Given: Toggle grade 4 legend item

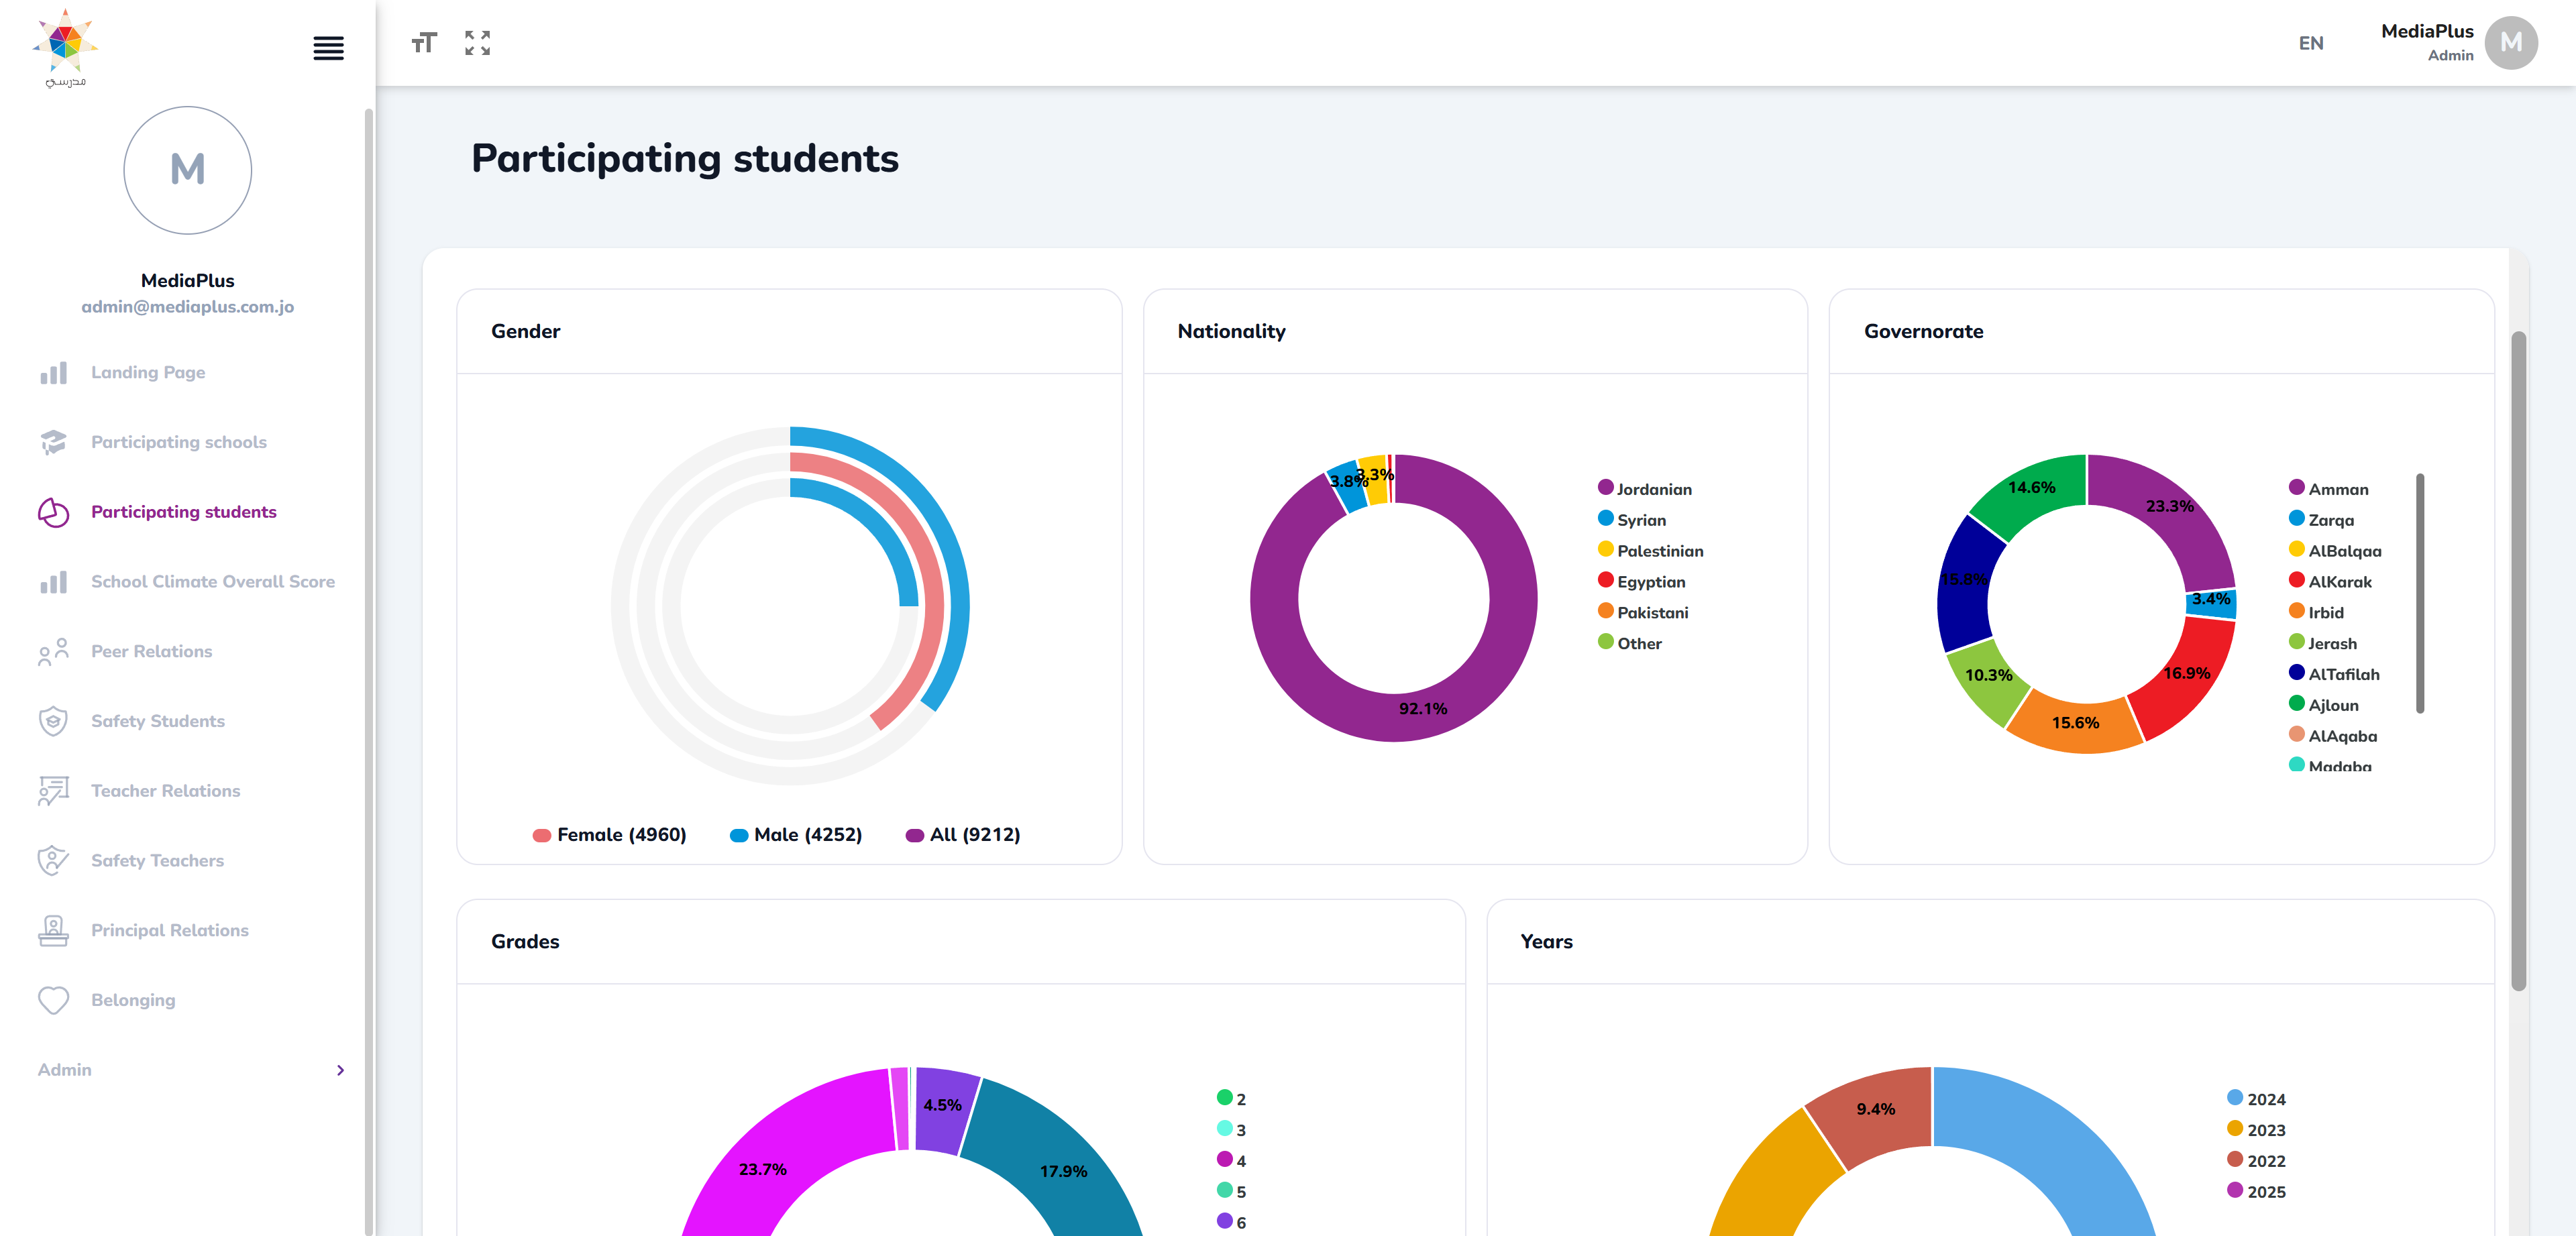Looking at the screenshot, I should [1231, 1161].
